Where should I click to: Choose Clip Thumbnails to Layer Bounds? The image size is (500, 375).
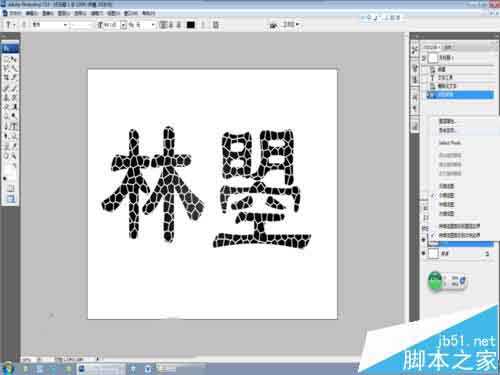pos(459,226)
